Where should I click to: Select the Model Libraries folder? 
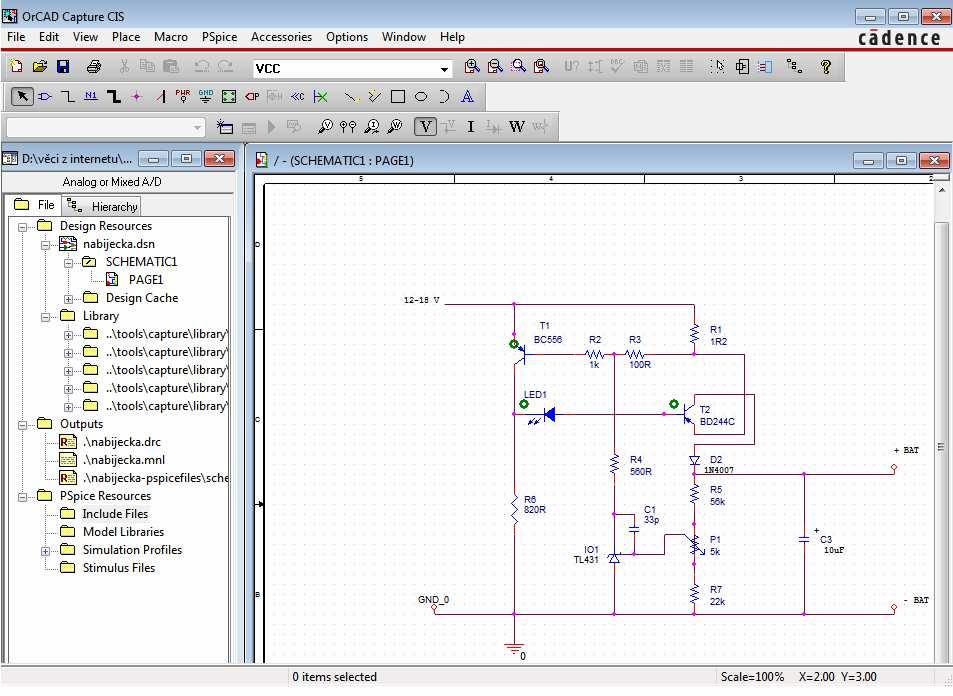tap(123, 532)
